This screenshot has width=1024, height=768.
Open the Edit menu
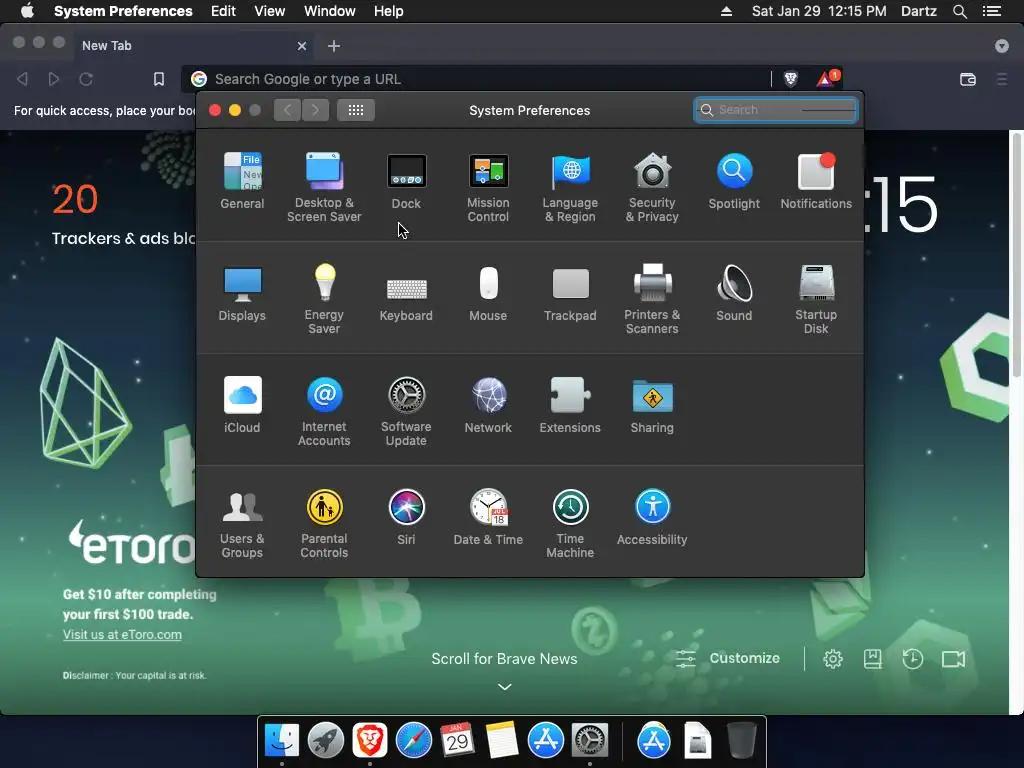[223, 11]
